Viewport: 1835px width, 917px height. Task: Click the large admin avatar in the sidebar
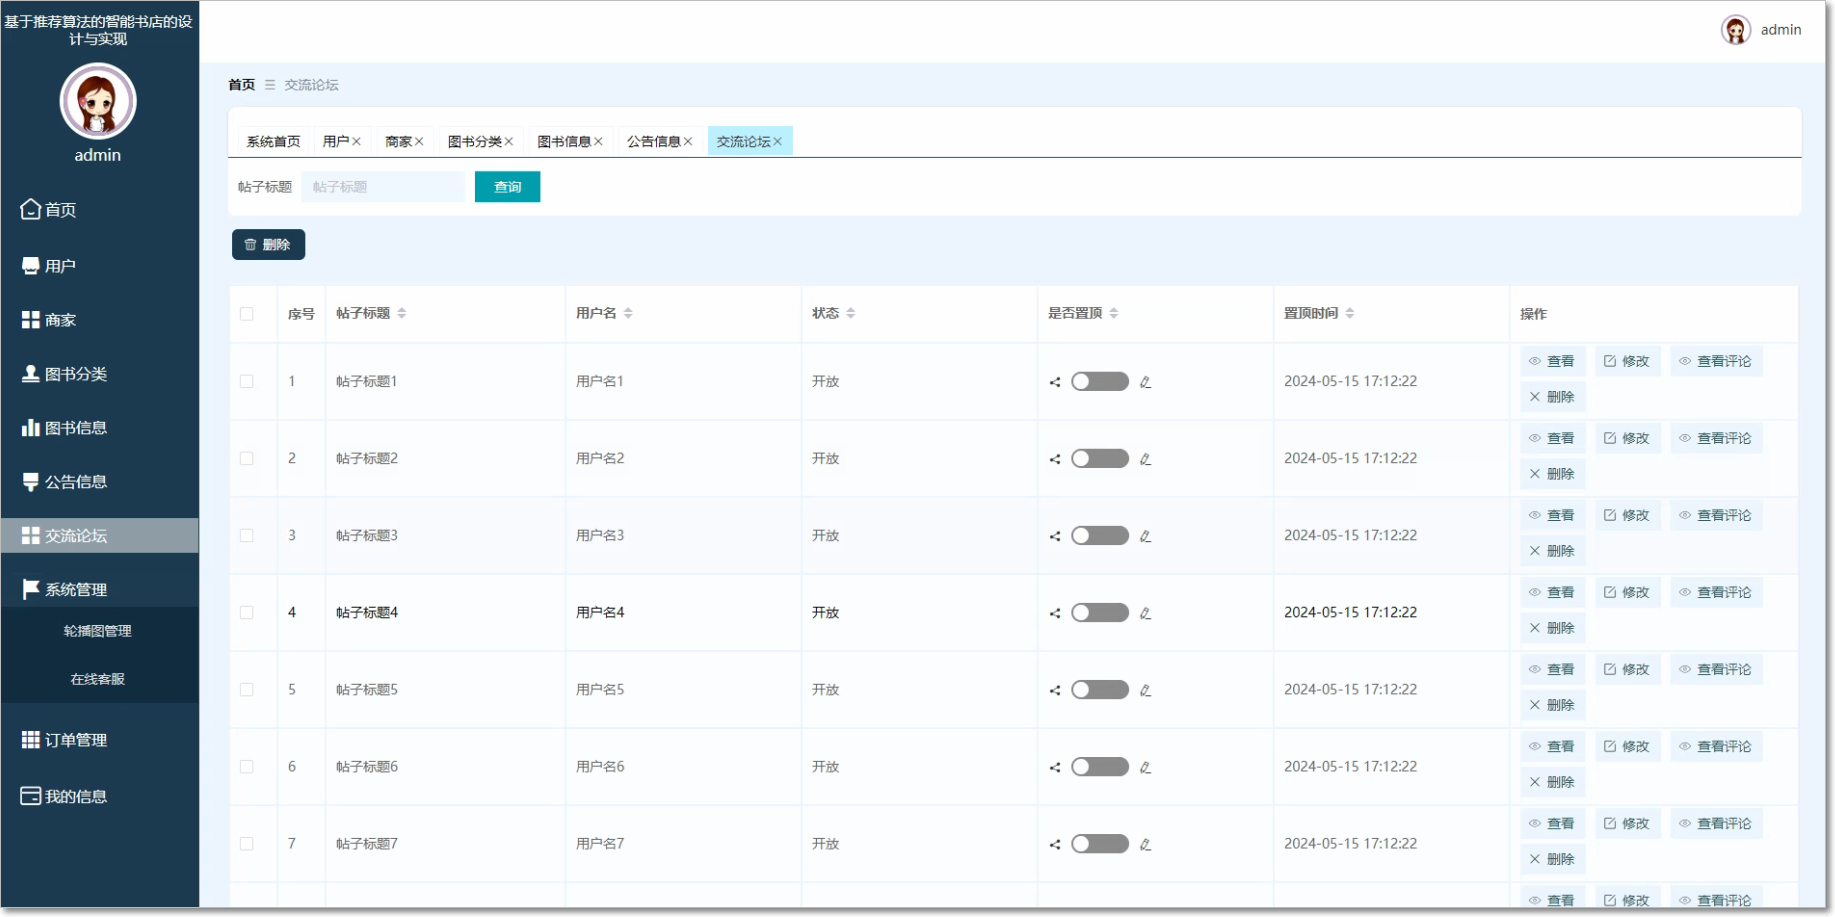(x=98, y=101)
